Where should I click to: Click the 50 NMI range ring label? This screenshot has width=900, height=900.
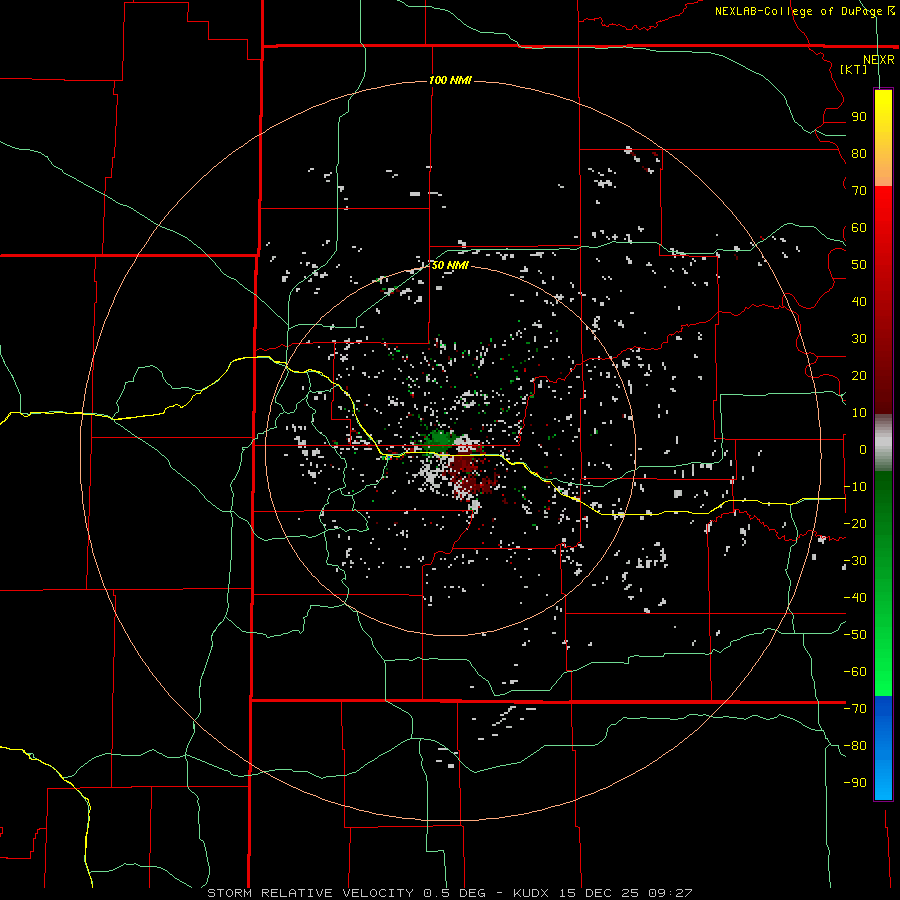[x=450, y=265]
